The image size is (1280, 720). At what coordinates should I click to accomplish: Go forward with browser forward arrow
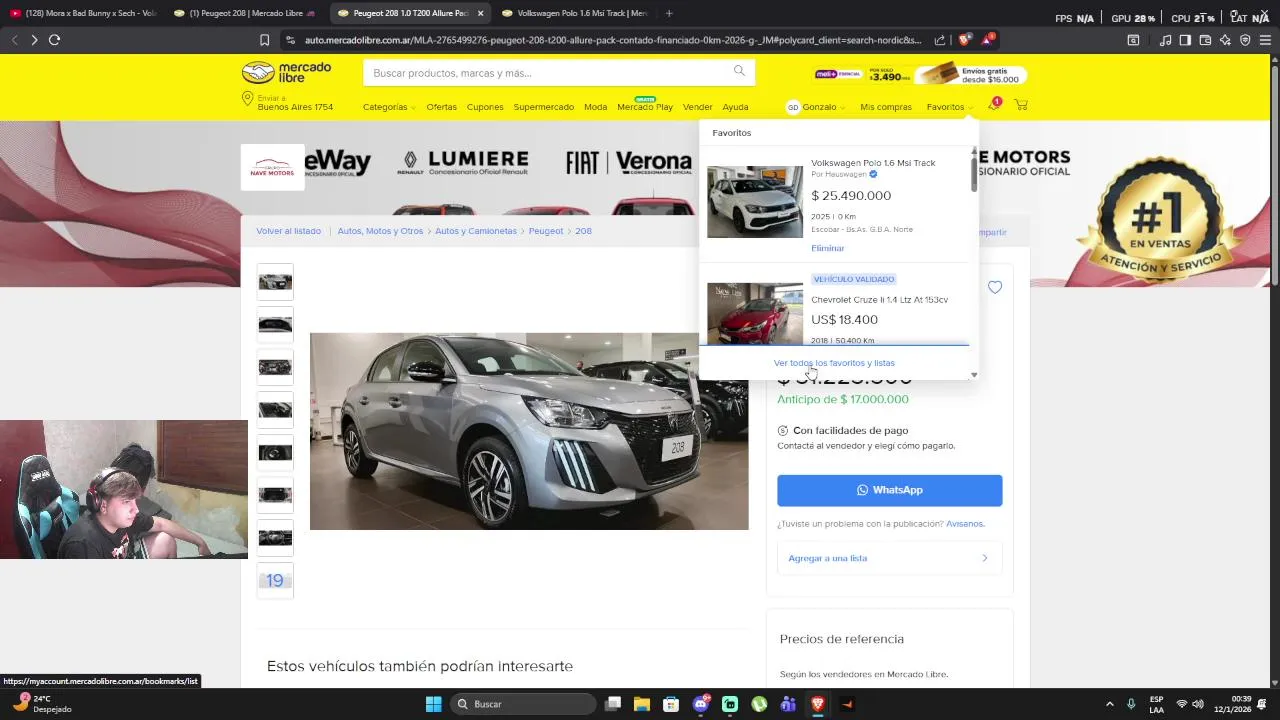[34, 40]
